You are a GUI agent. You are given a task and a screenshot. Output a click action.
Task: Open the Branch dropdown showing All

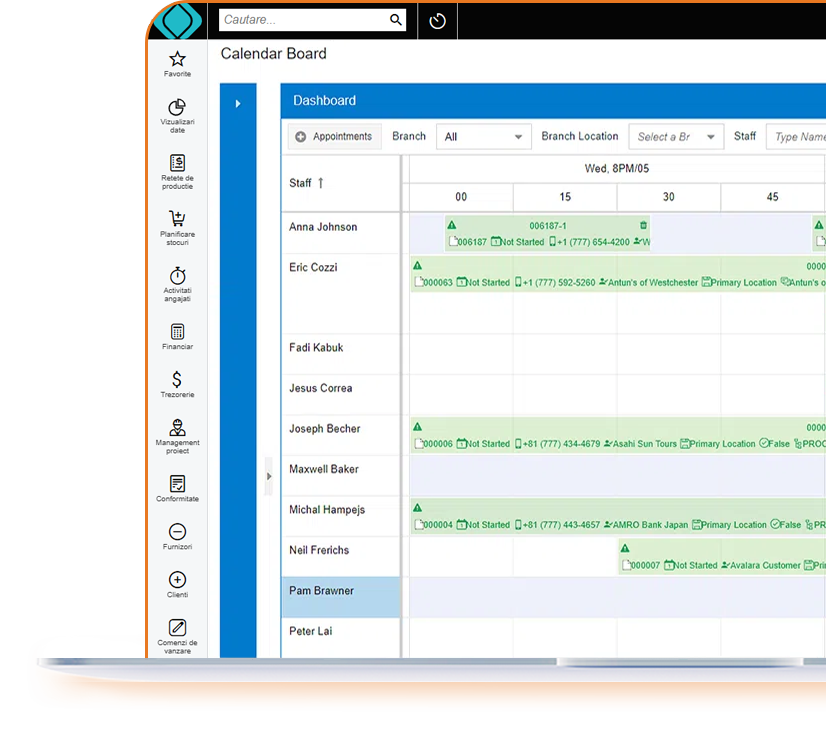tap(484, 137)
